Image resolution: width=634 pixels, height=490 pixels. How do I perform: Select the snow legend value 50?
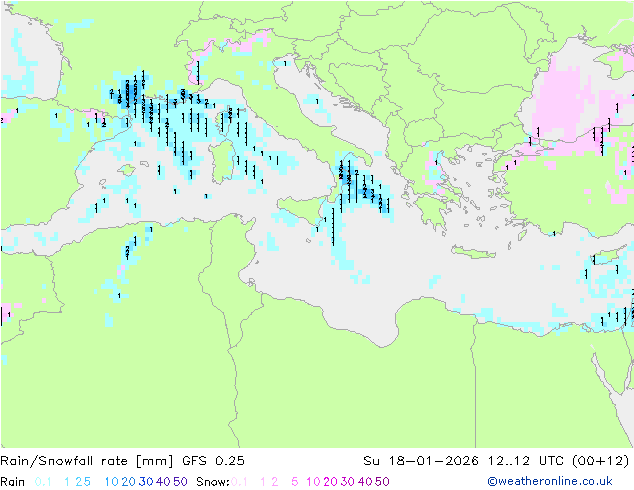click(383, 482)
